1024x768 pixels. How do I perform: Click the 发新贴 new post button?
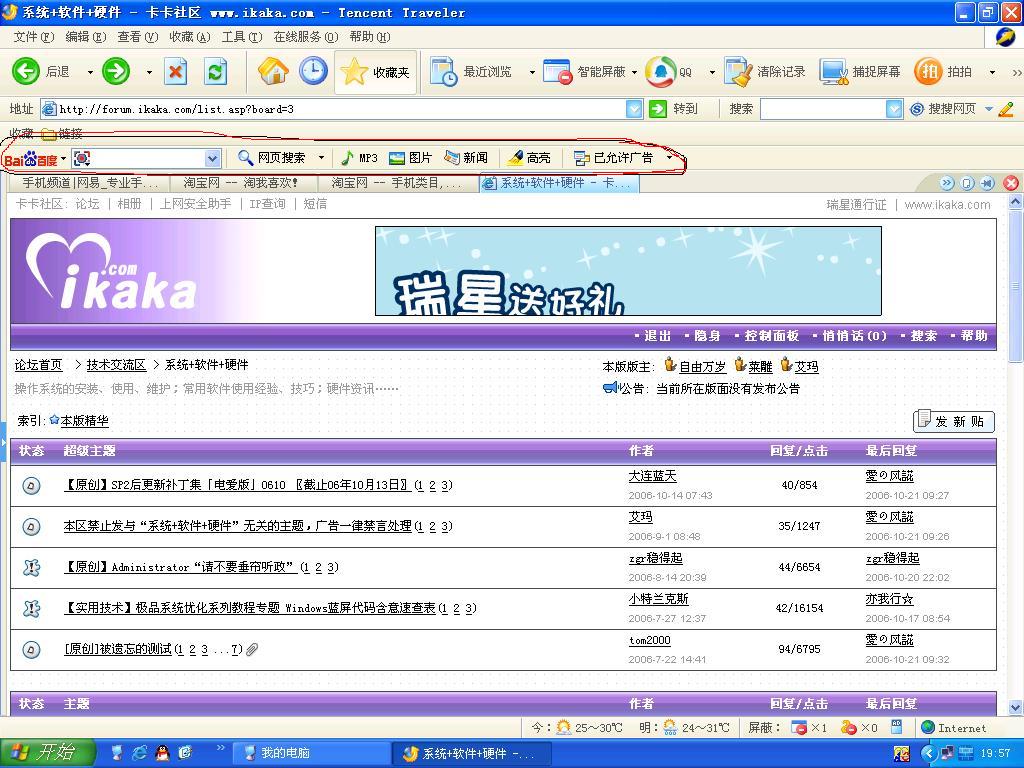(x=953, y=421)
